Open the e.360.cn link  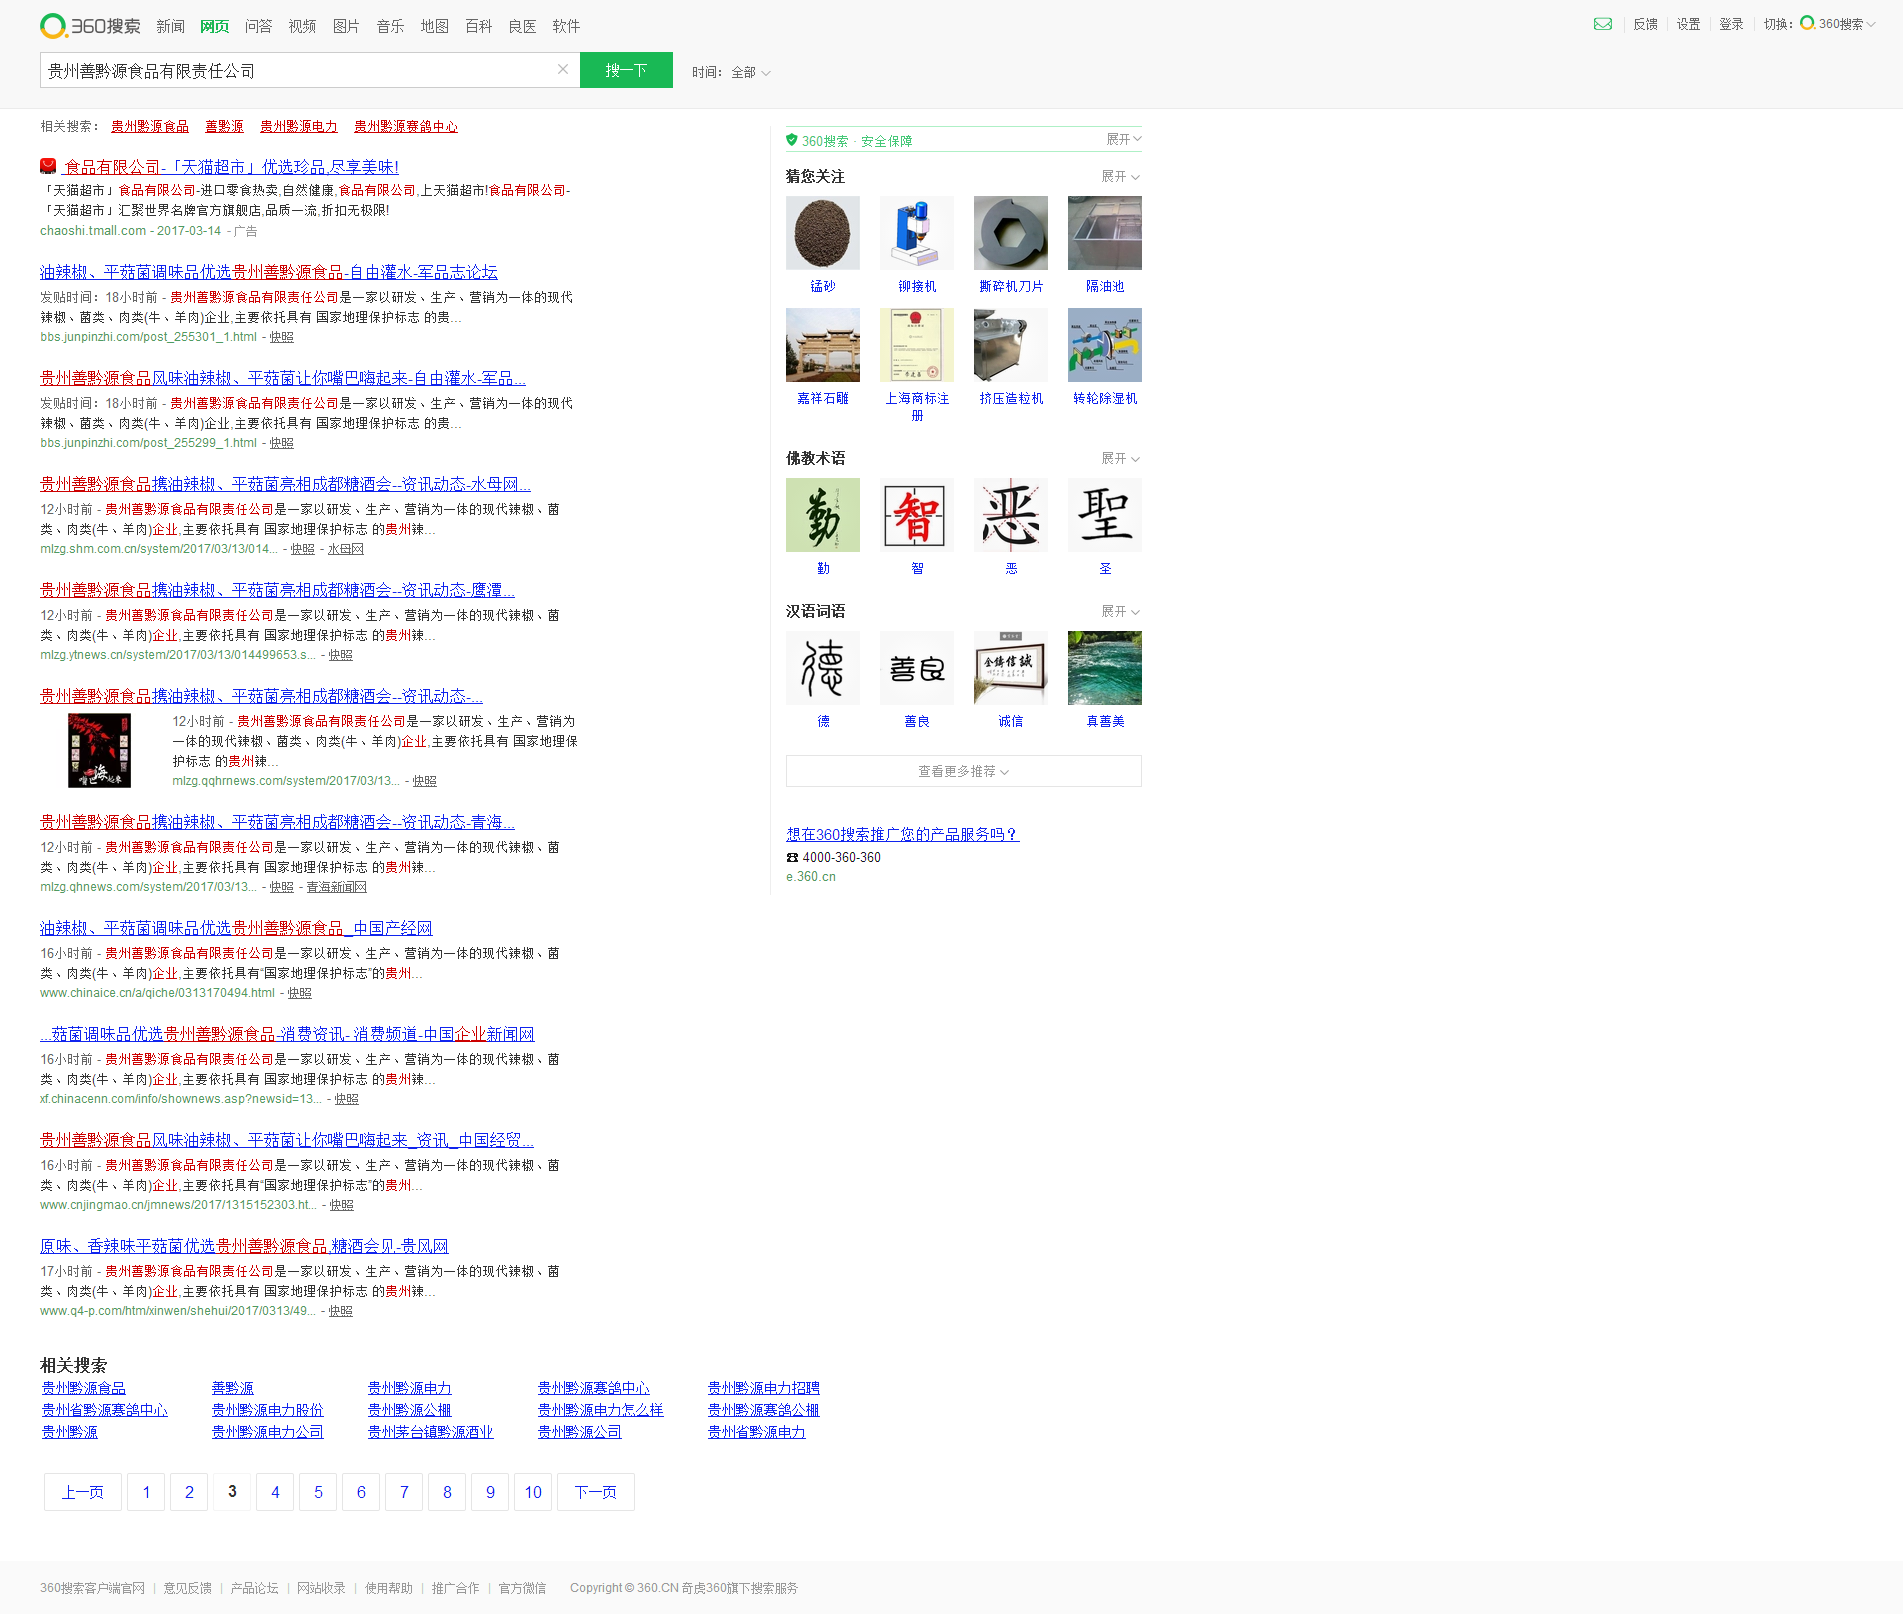coord(811,877)
